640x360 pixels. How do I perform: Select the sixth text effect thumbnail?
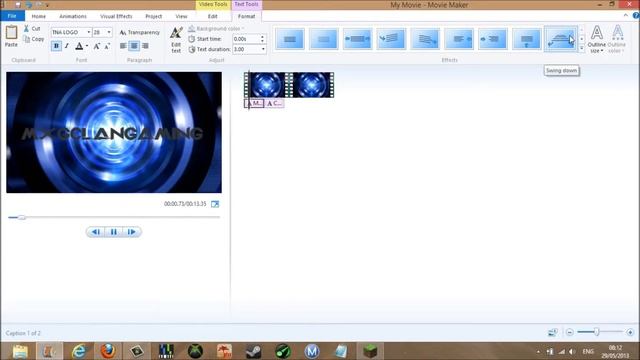click(x=459, y=39)
